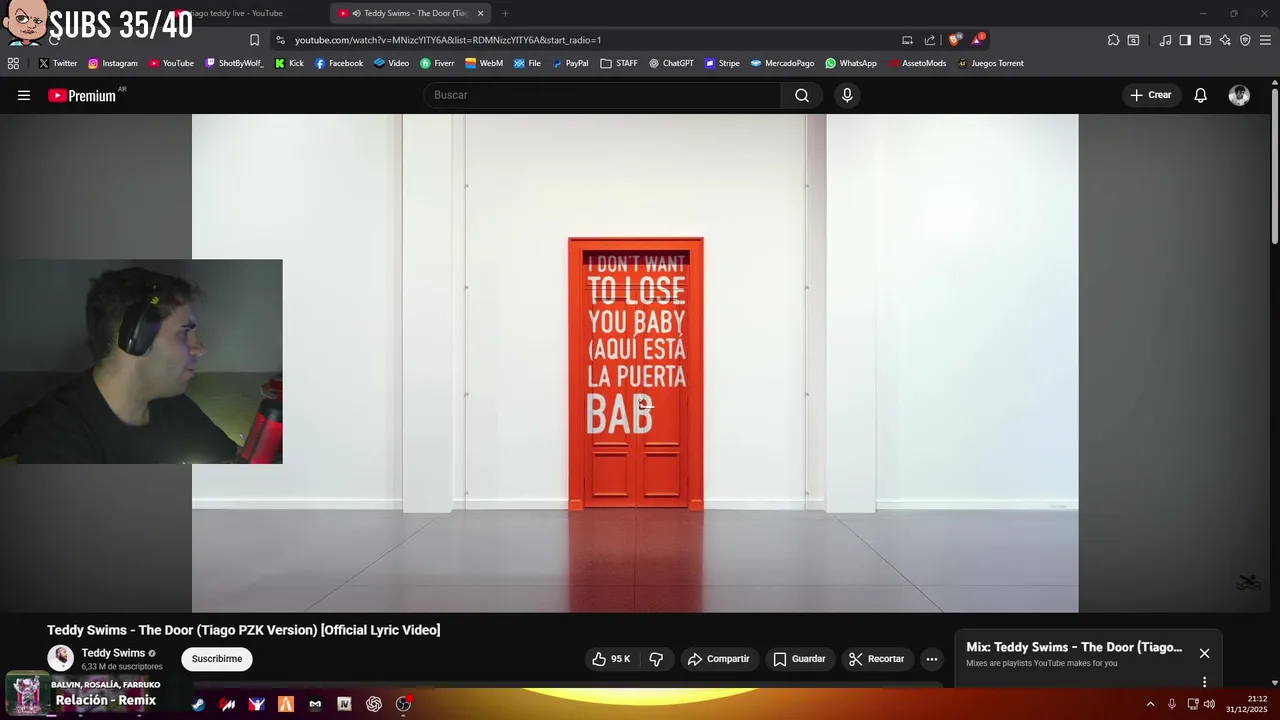Open the Twitter bookmark
The height and width of the screenshot is (720, 1280).
coord(58,63)
